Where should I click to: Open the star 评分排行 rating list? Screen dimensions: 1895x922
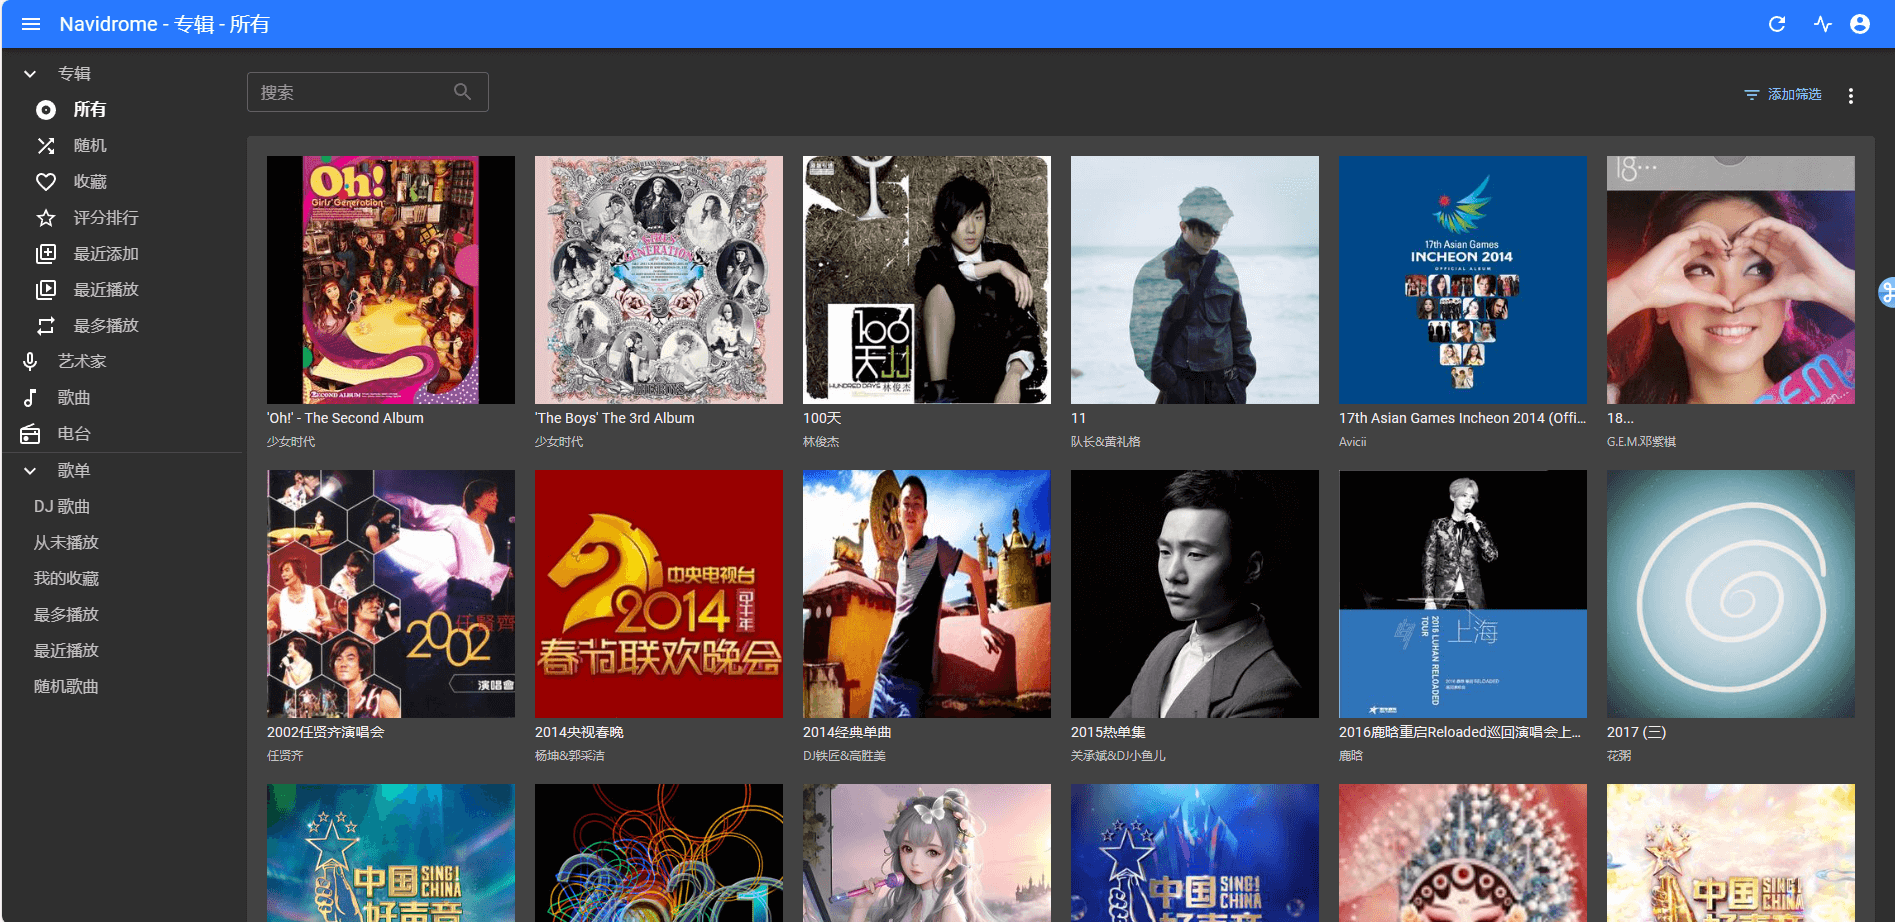pyautogui.click(x=46, y=218)
